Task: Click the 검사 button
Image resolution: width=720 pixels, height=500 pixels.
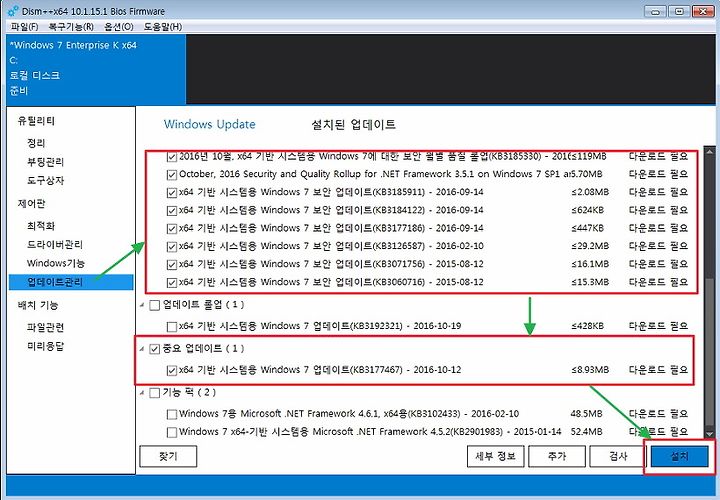Action: (x=618, y=456)
